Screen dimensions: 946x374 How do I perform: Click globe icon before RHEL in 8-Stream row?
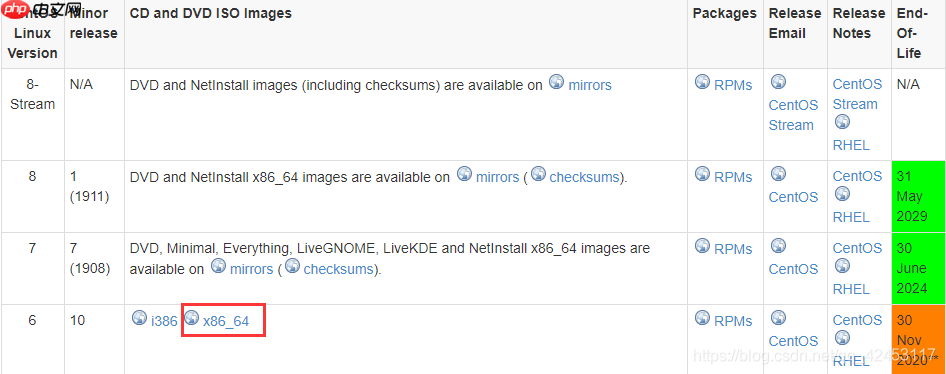tap(842, 122)
